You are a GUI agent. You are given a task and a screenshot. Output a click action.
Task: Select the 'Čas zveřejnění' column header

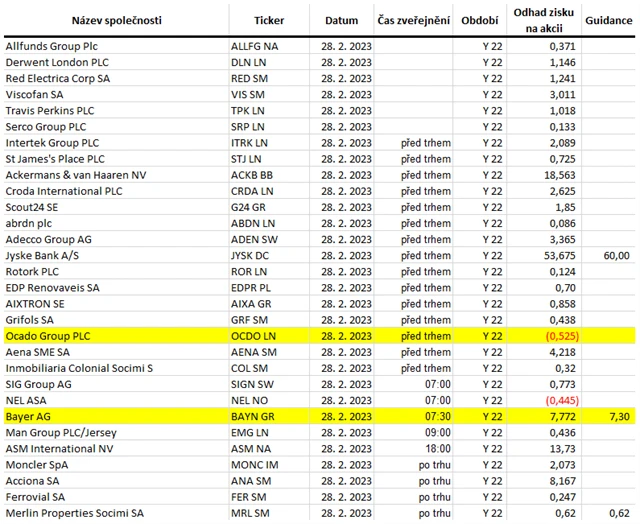pyautogui.click(x=413, y=20)
